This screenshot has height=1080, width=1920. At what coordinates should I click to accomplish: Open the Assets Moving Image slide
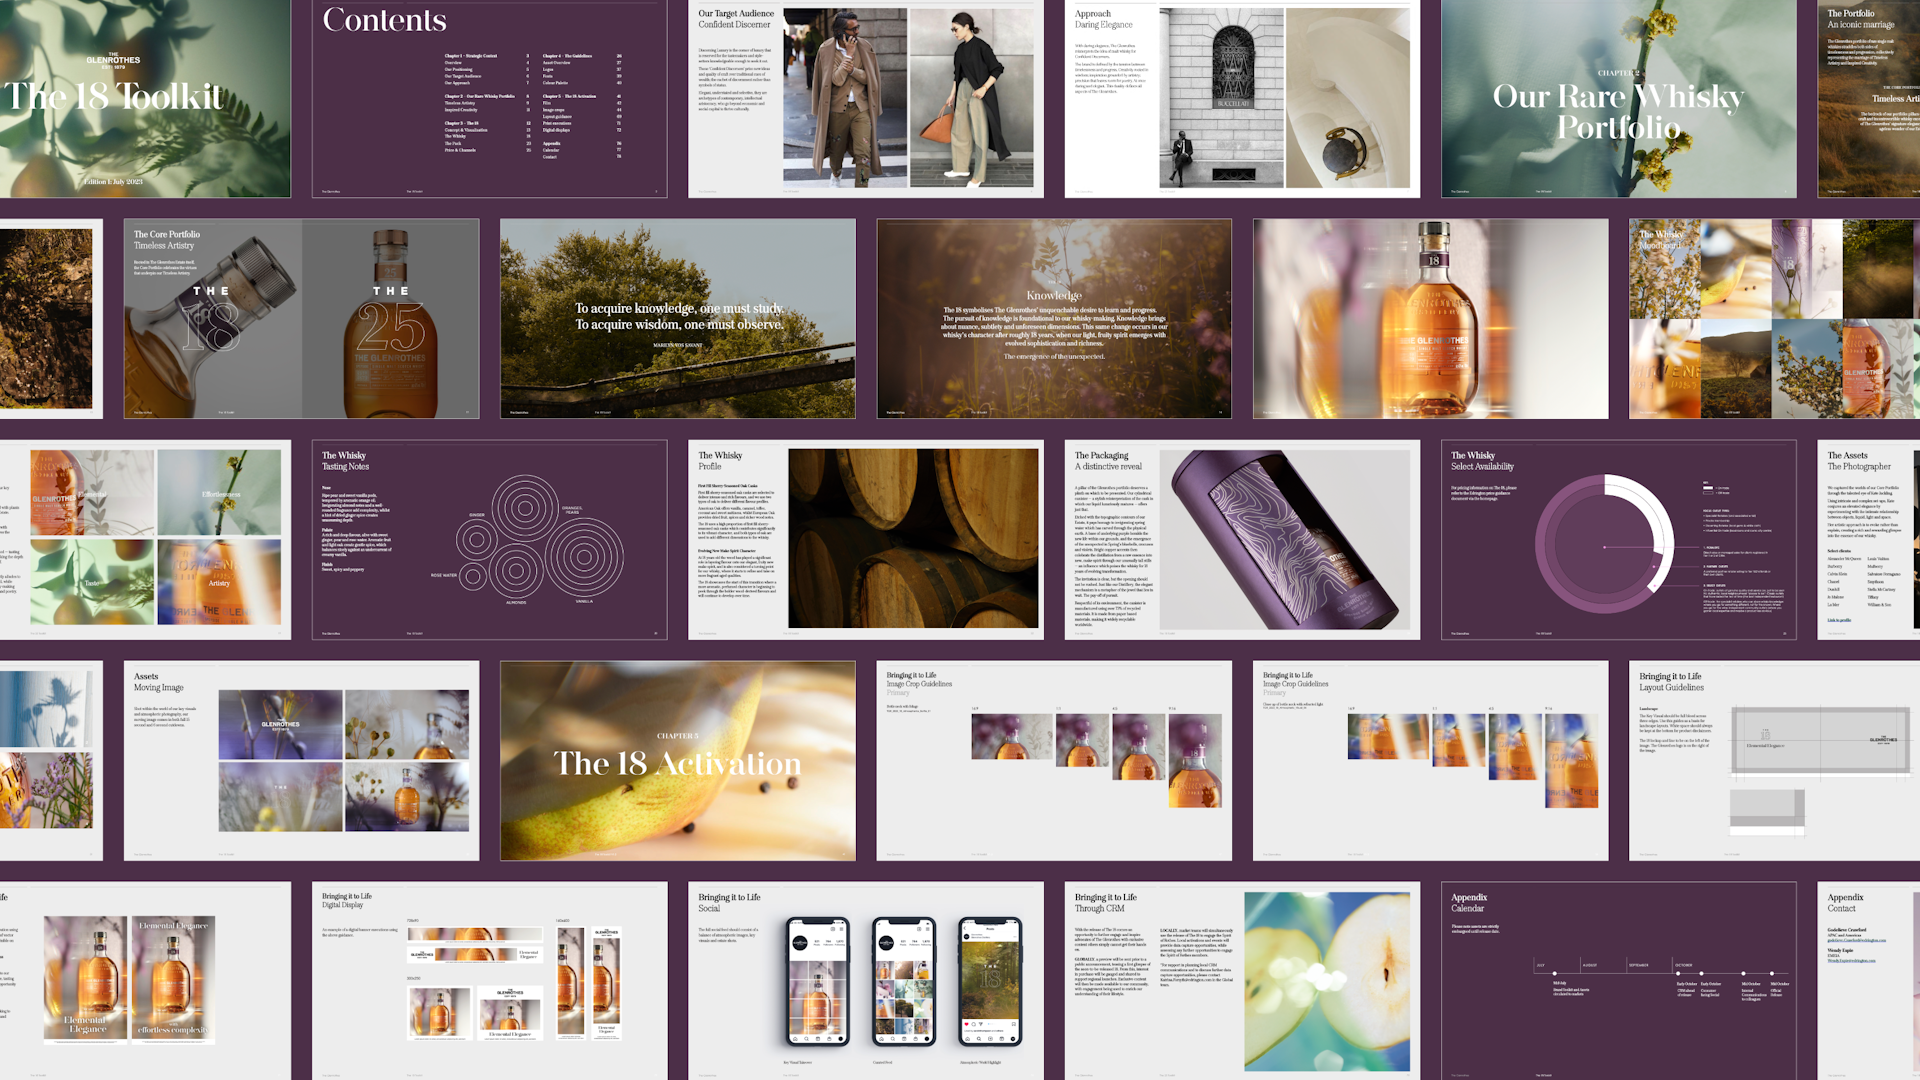(301, 760)
